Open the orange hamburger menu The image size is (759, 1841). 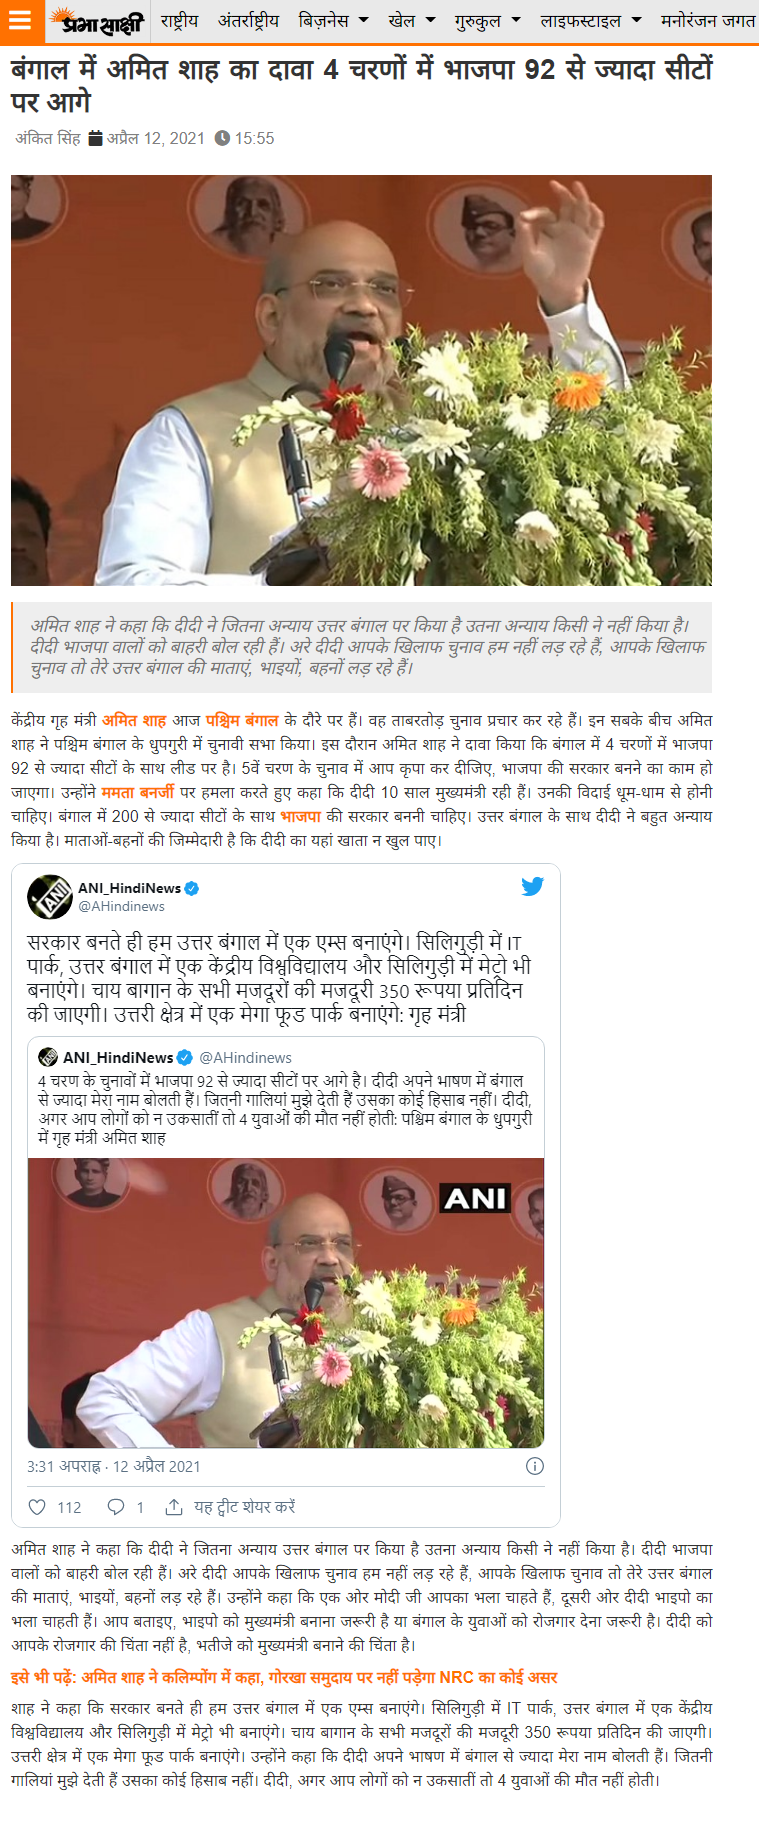(x=21, y=21)
